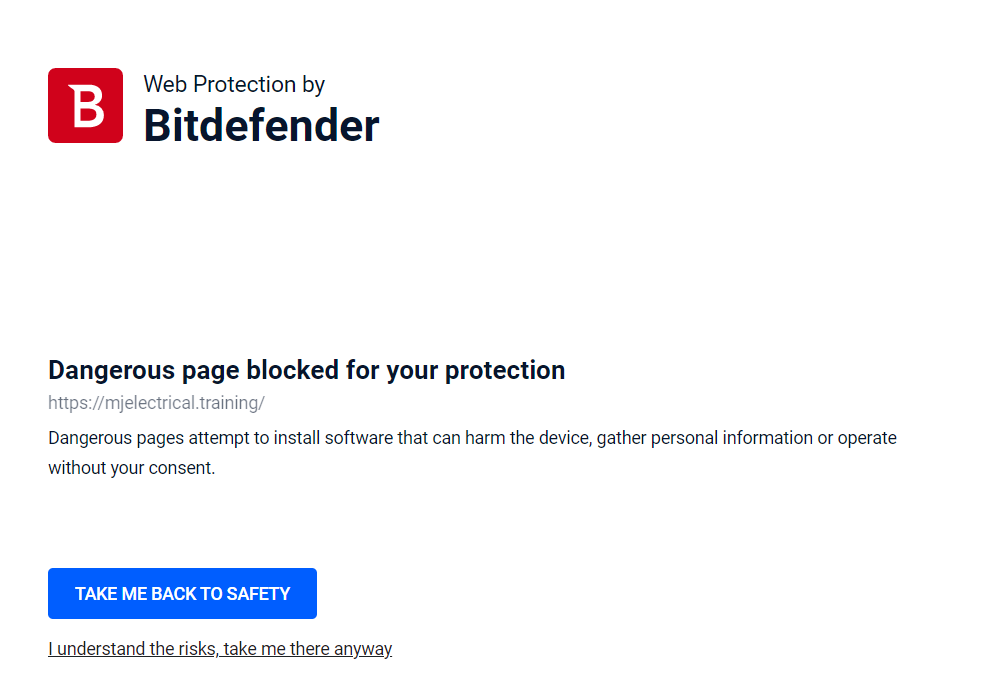Click the word 'protection' in the heading
The width and height of the screenshot is (1003, 690).
tap(505, 370)
